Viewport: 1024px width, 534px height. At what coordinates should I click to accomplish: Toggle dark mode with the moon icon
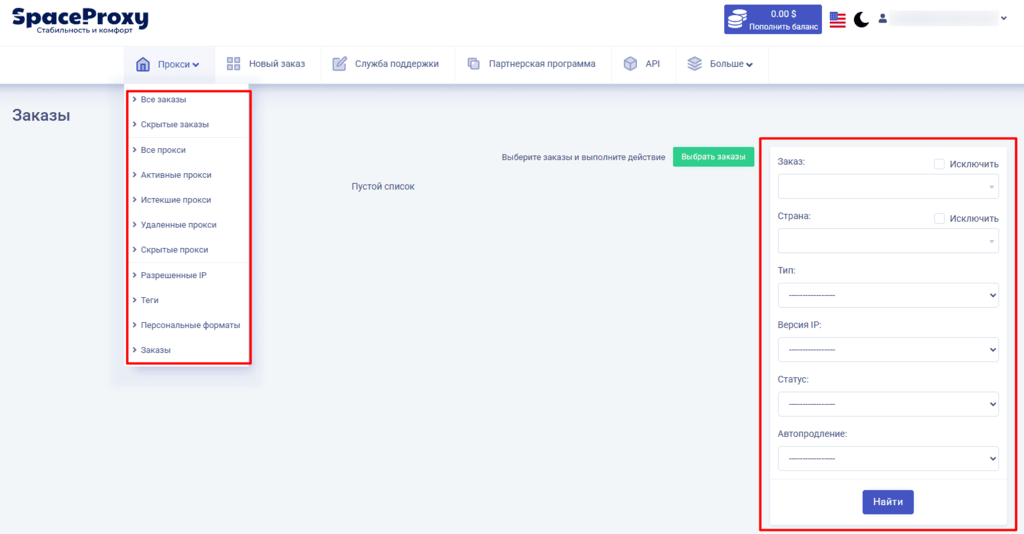click(x=861, y=19)
